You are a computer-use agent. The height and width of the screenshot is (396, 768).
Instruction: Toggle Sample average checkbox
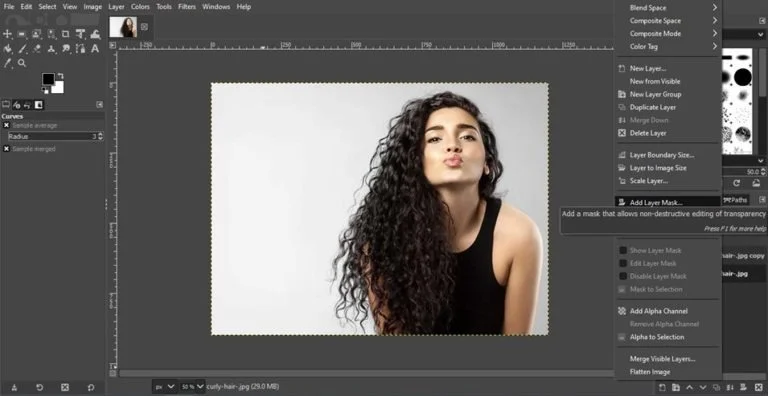click(x=6, y=125)
